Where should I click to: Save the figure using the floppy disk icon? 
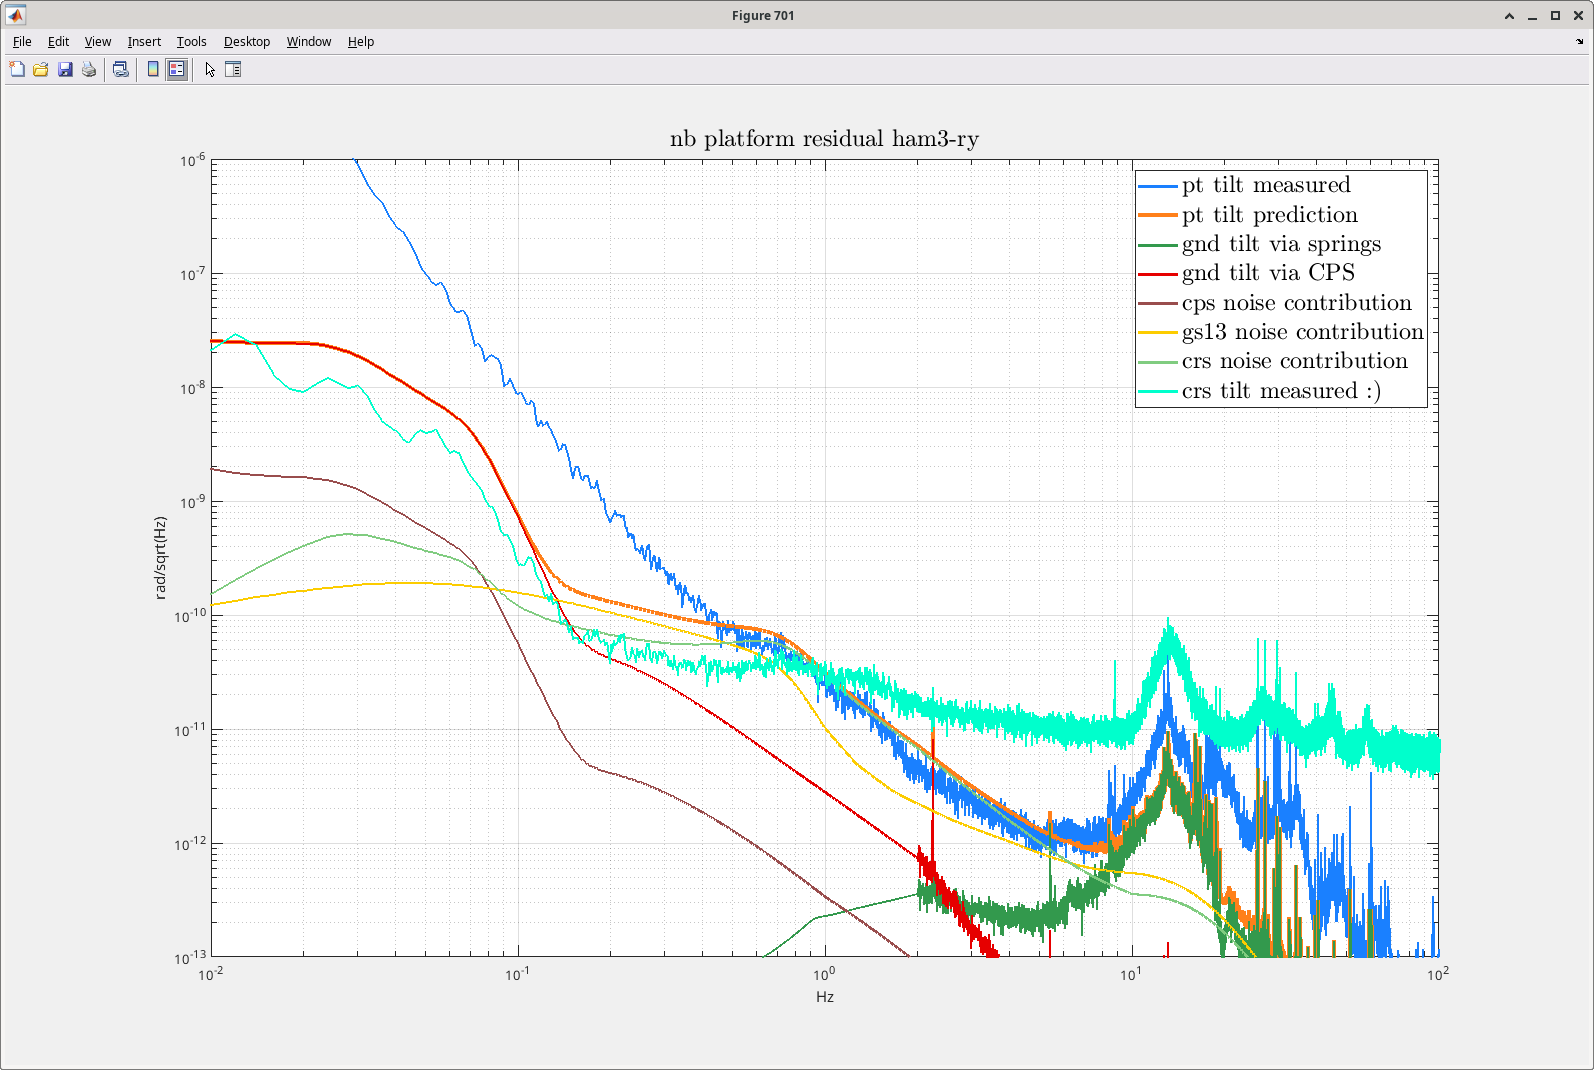[x=65, y=69]
